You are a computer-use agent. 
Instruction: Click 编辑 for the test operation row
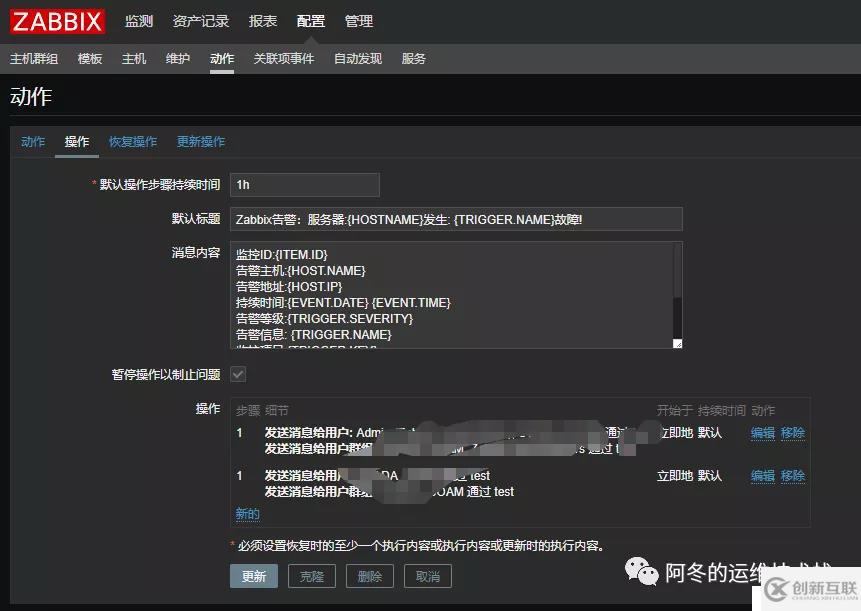tap(763, 475)
